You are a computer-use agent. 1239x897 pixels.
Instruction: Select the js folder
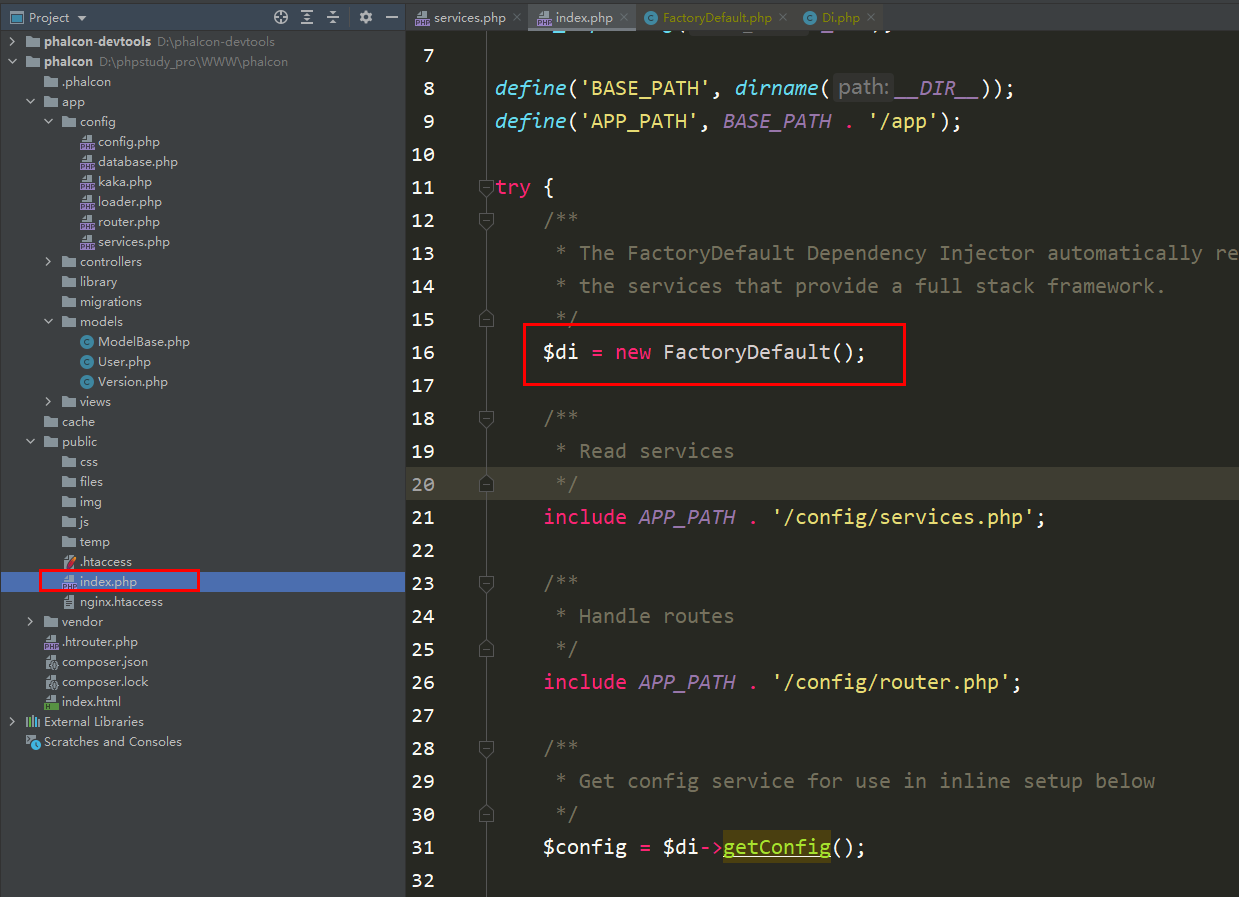point(83,522)
